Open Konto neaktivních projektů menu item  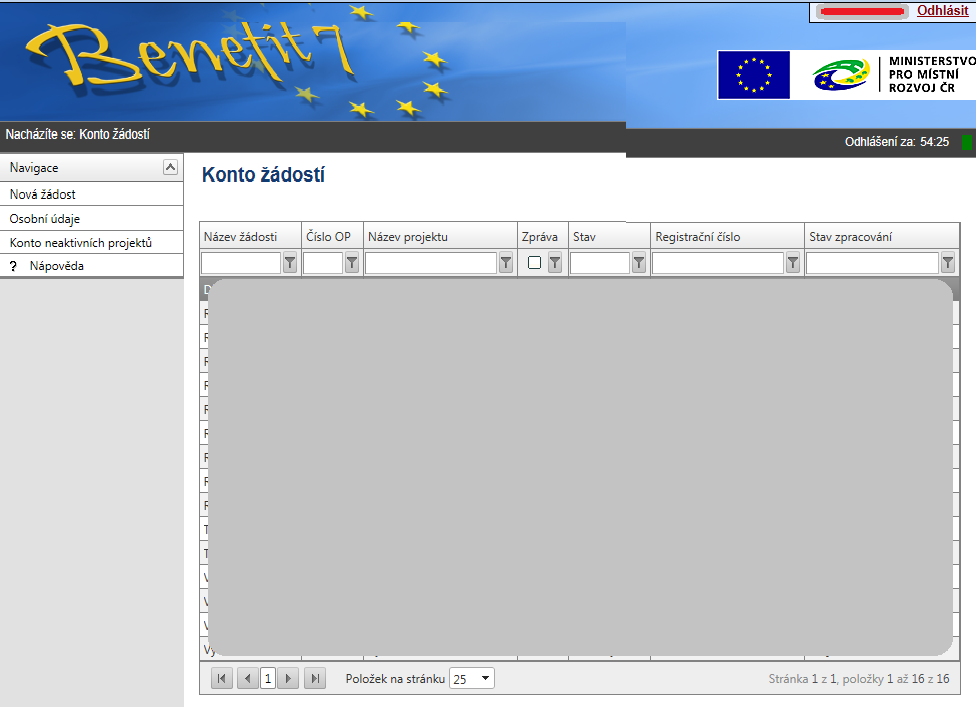tap(92, 243)
